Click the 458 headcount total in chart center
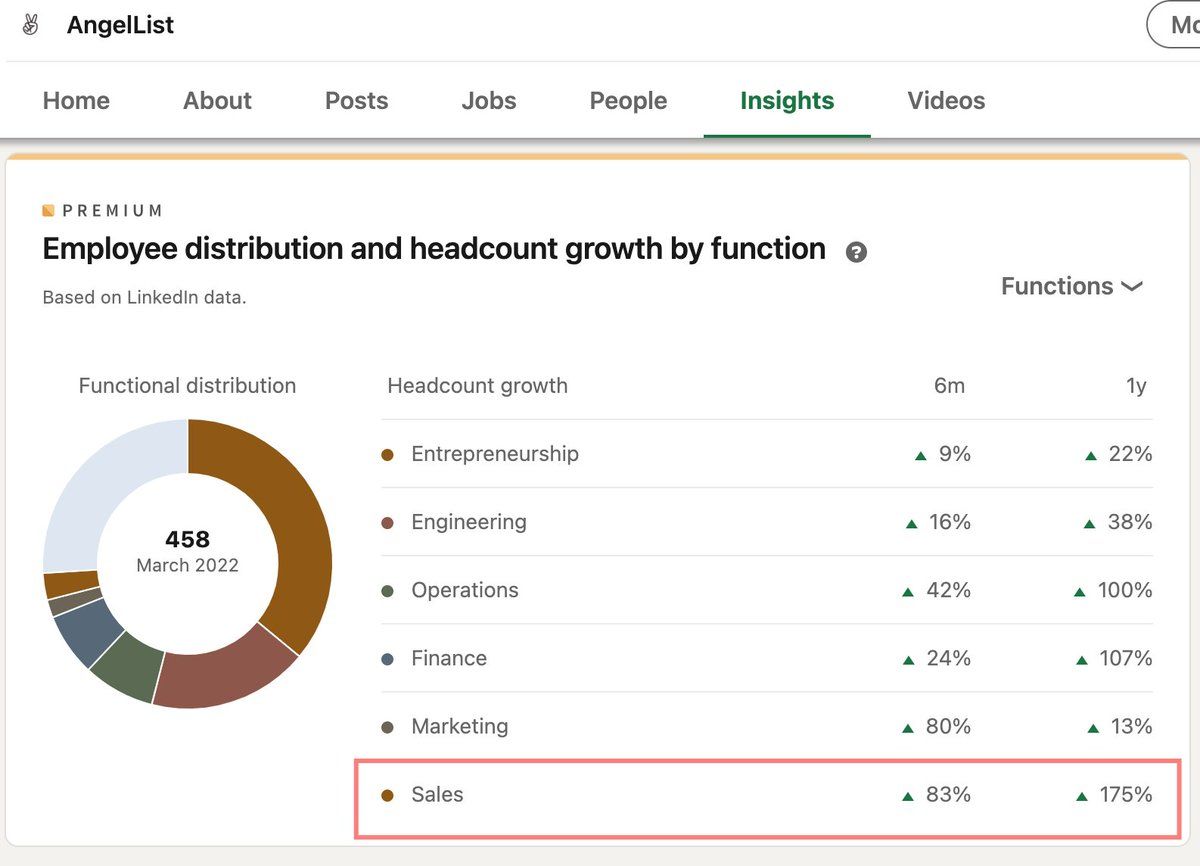1200x866 pixels. point(187,540)
